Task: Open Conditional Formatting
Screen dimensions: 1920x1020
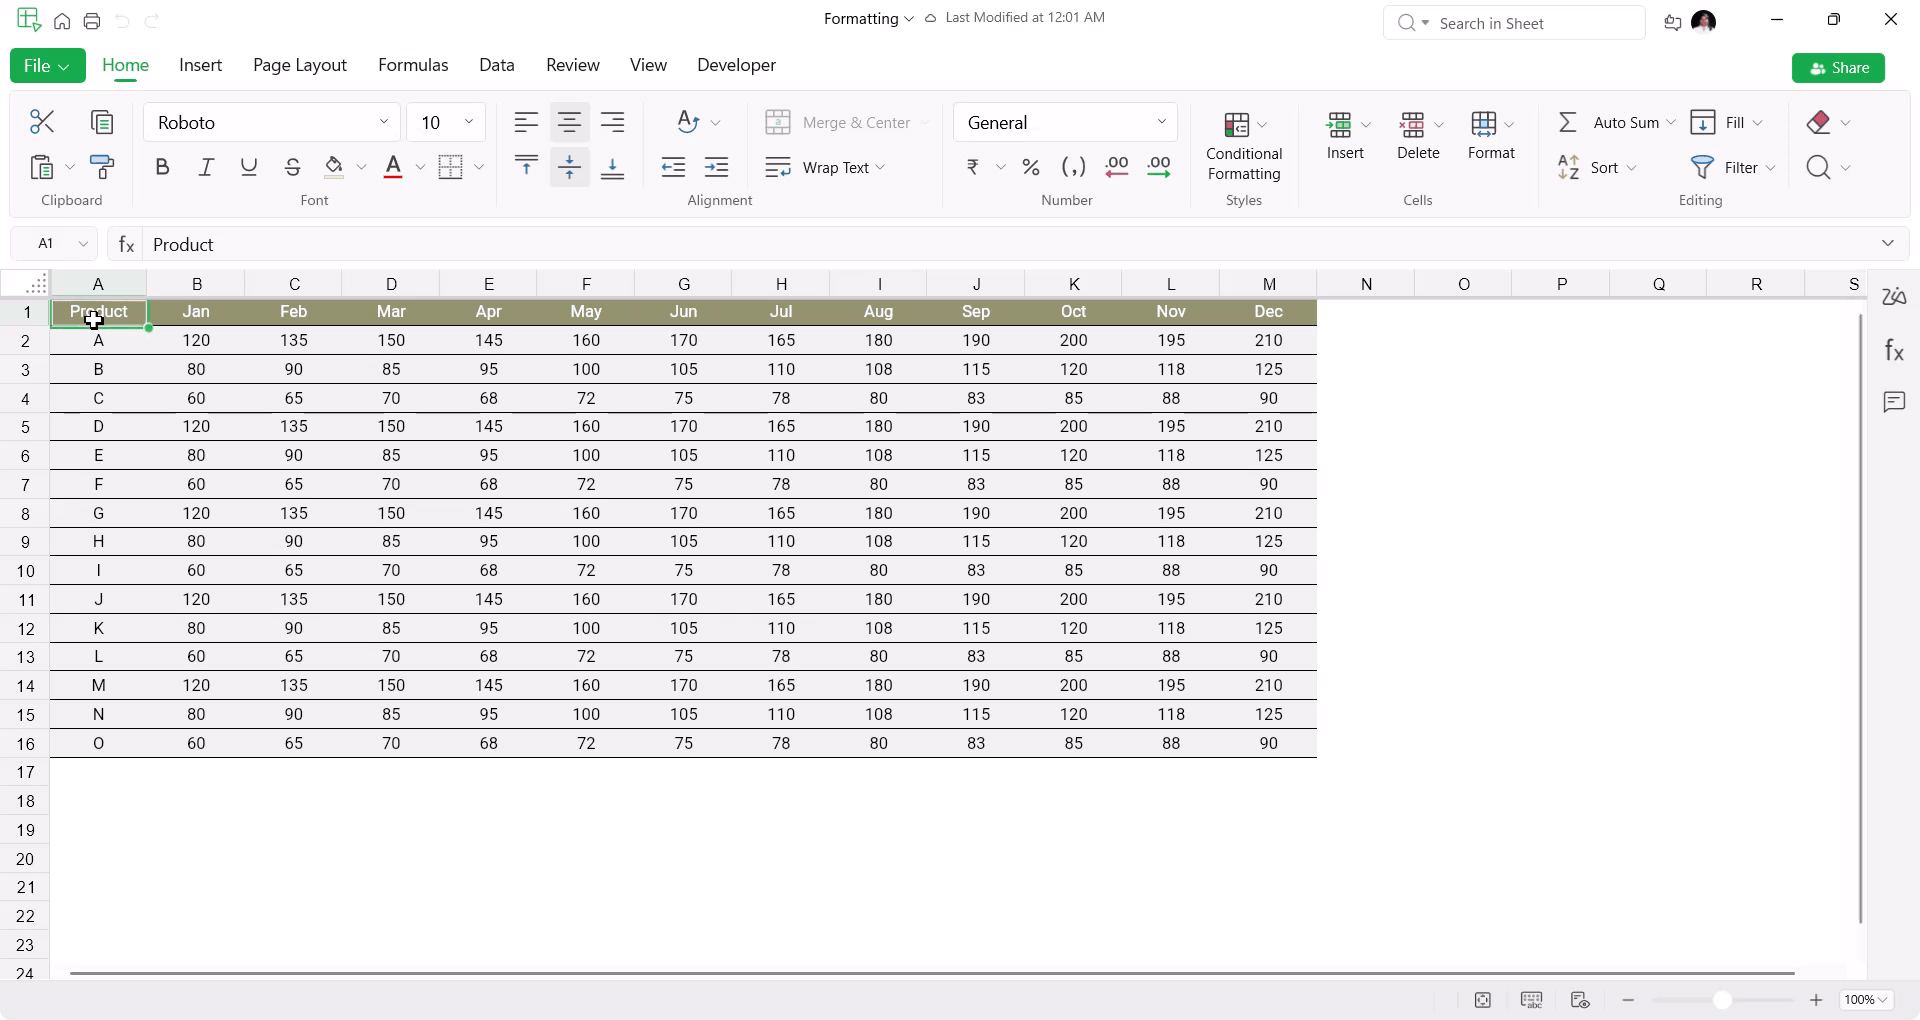Action: pos(1244,146)
